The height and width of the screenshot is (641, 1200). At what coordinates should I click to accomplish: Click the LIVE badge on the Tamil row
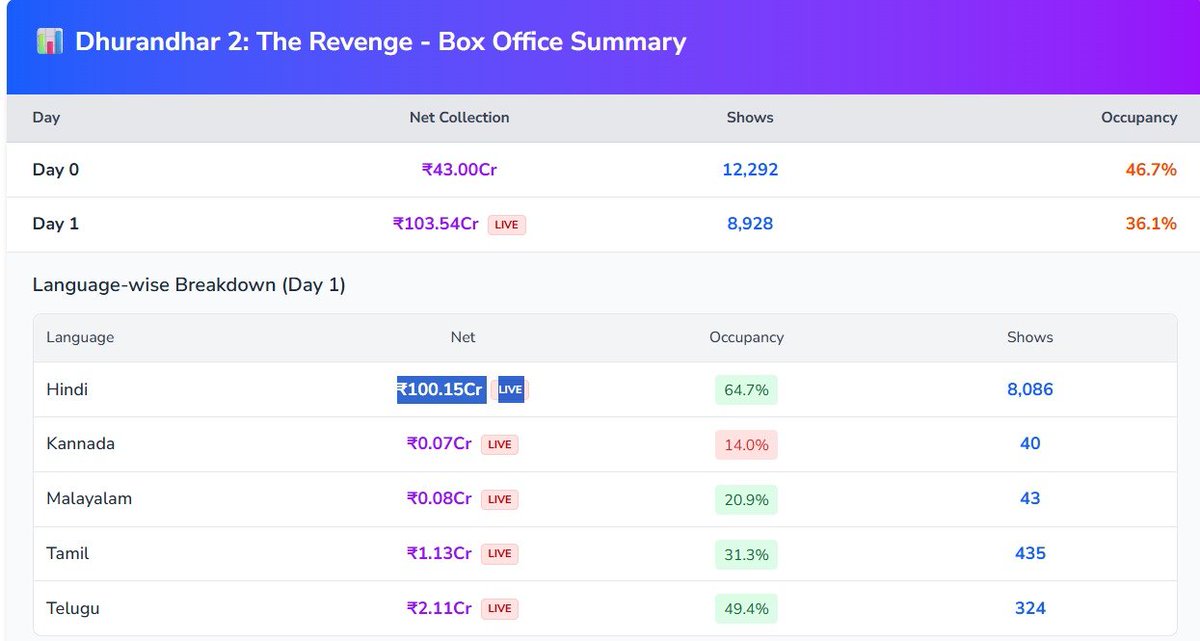499,553
